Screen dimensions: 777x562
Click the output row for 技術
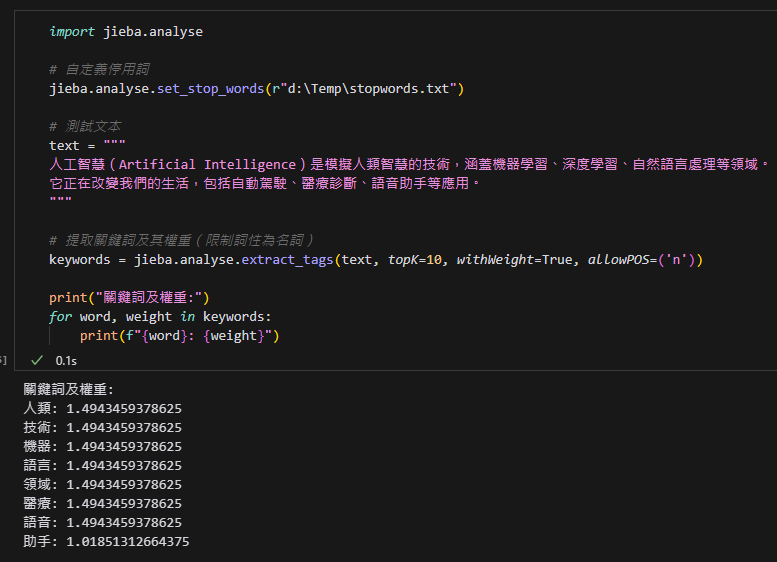point(103,427)
